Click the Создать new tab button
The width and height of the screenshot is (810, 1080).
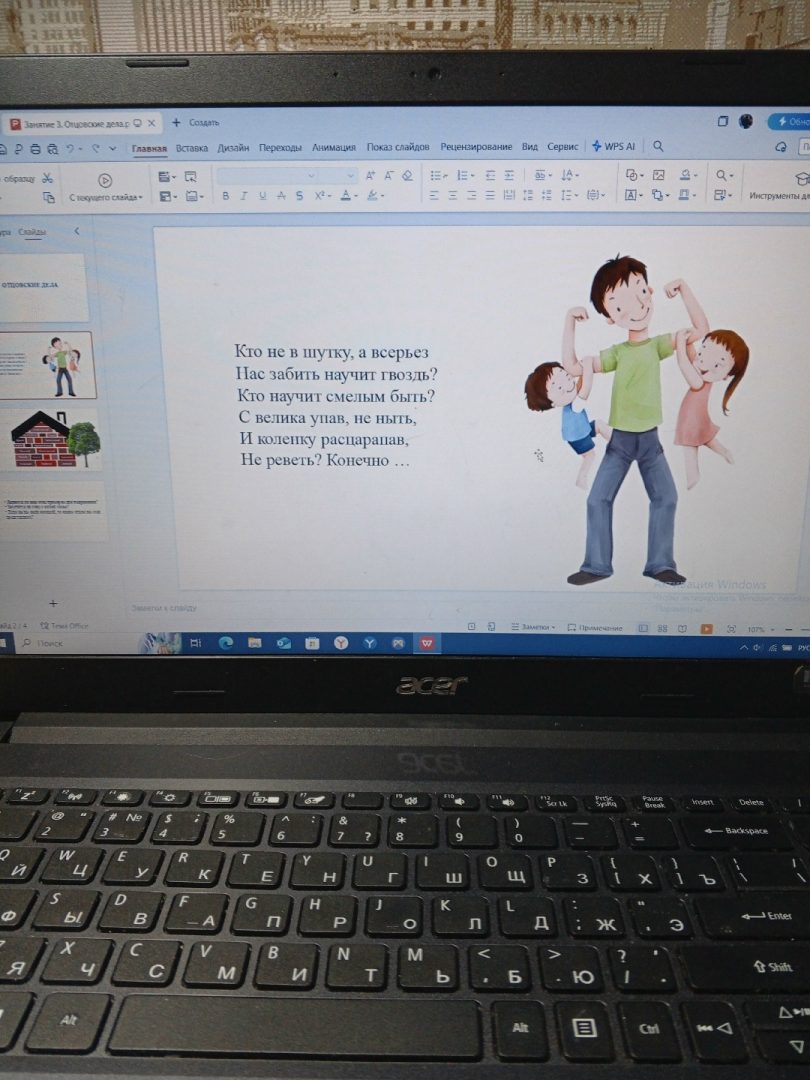click(196, 122)
